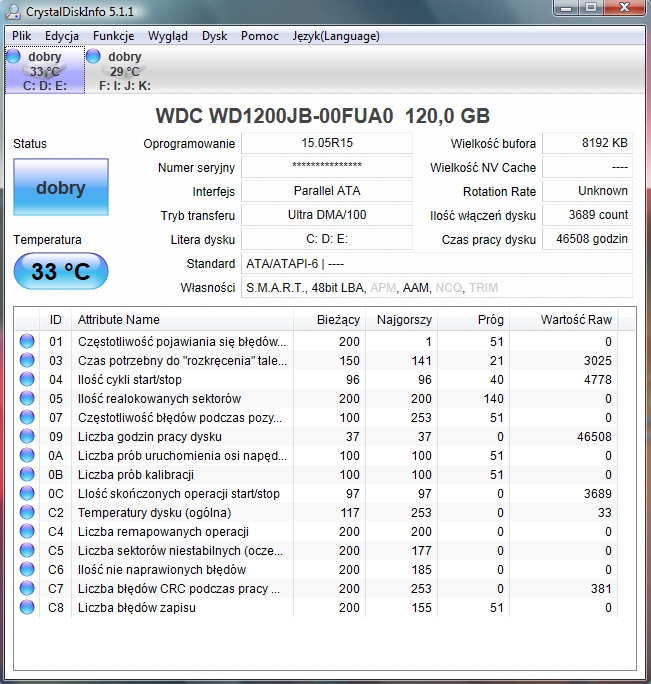Click blue status orb for attribute 07
Image resolution: width=651 pixels, height=684 pixels.
coord(27,417)
